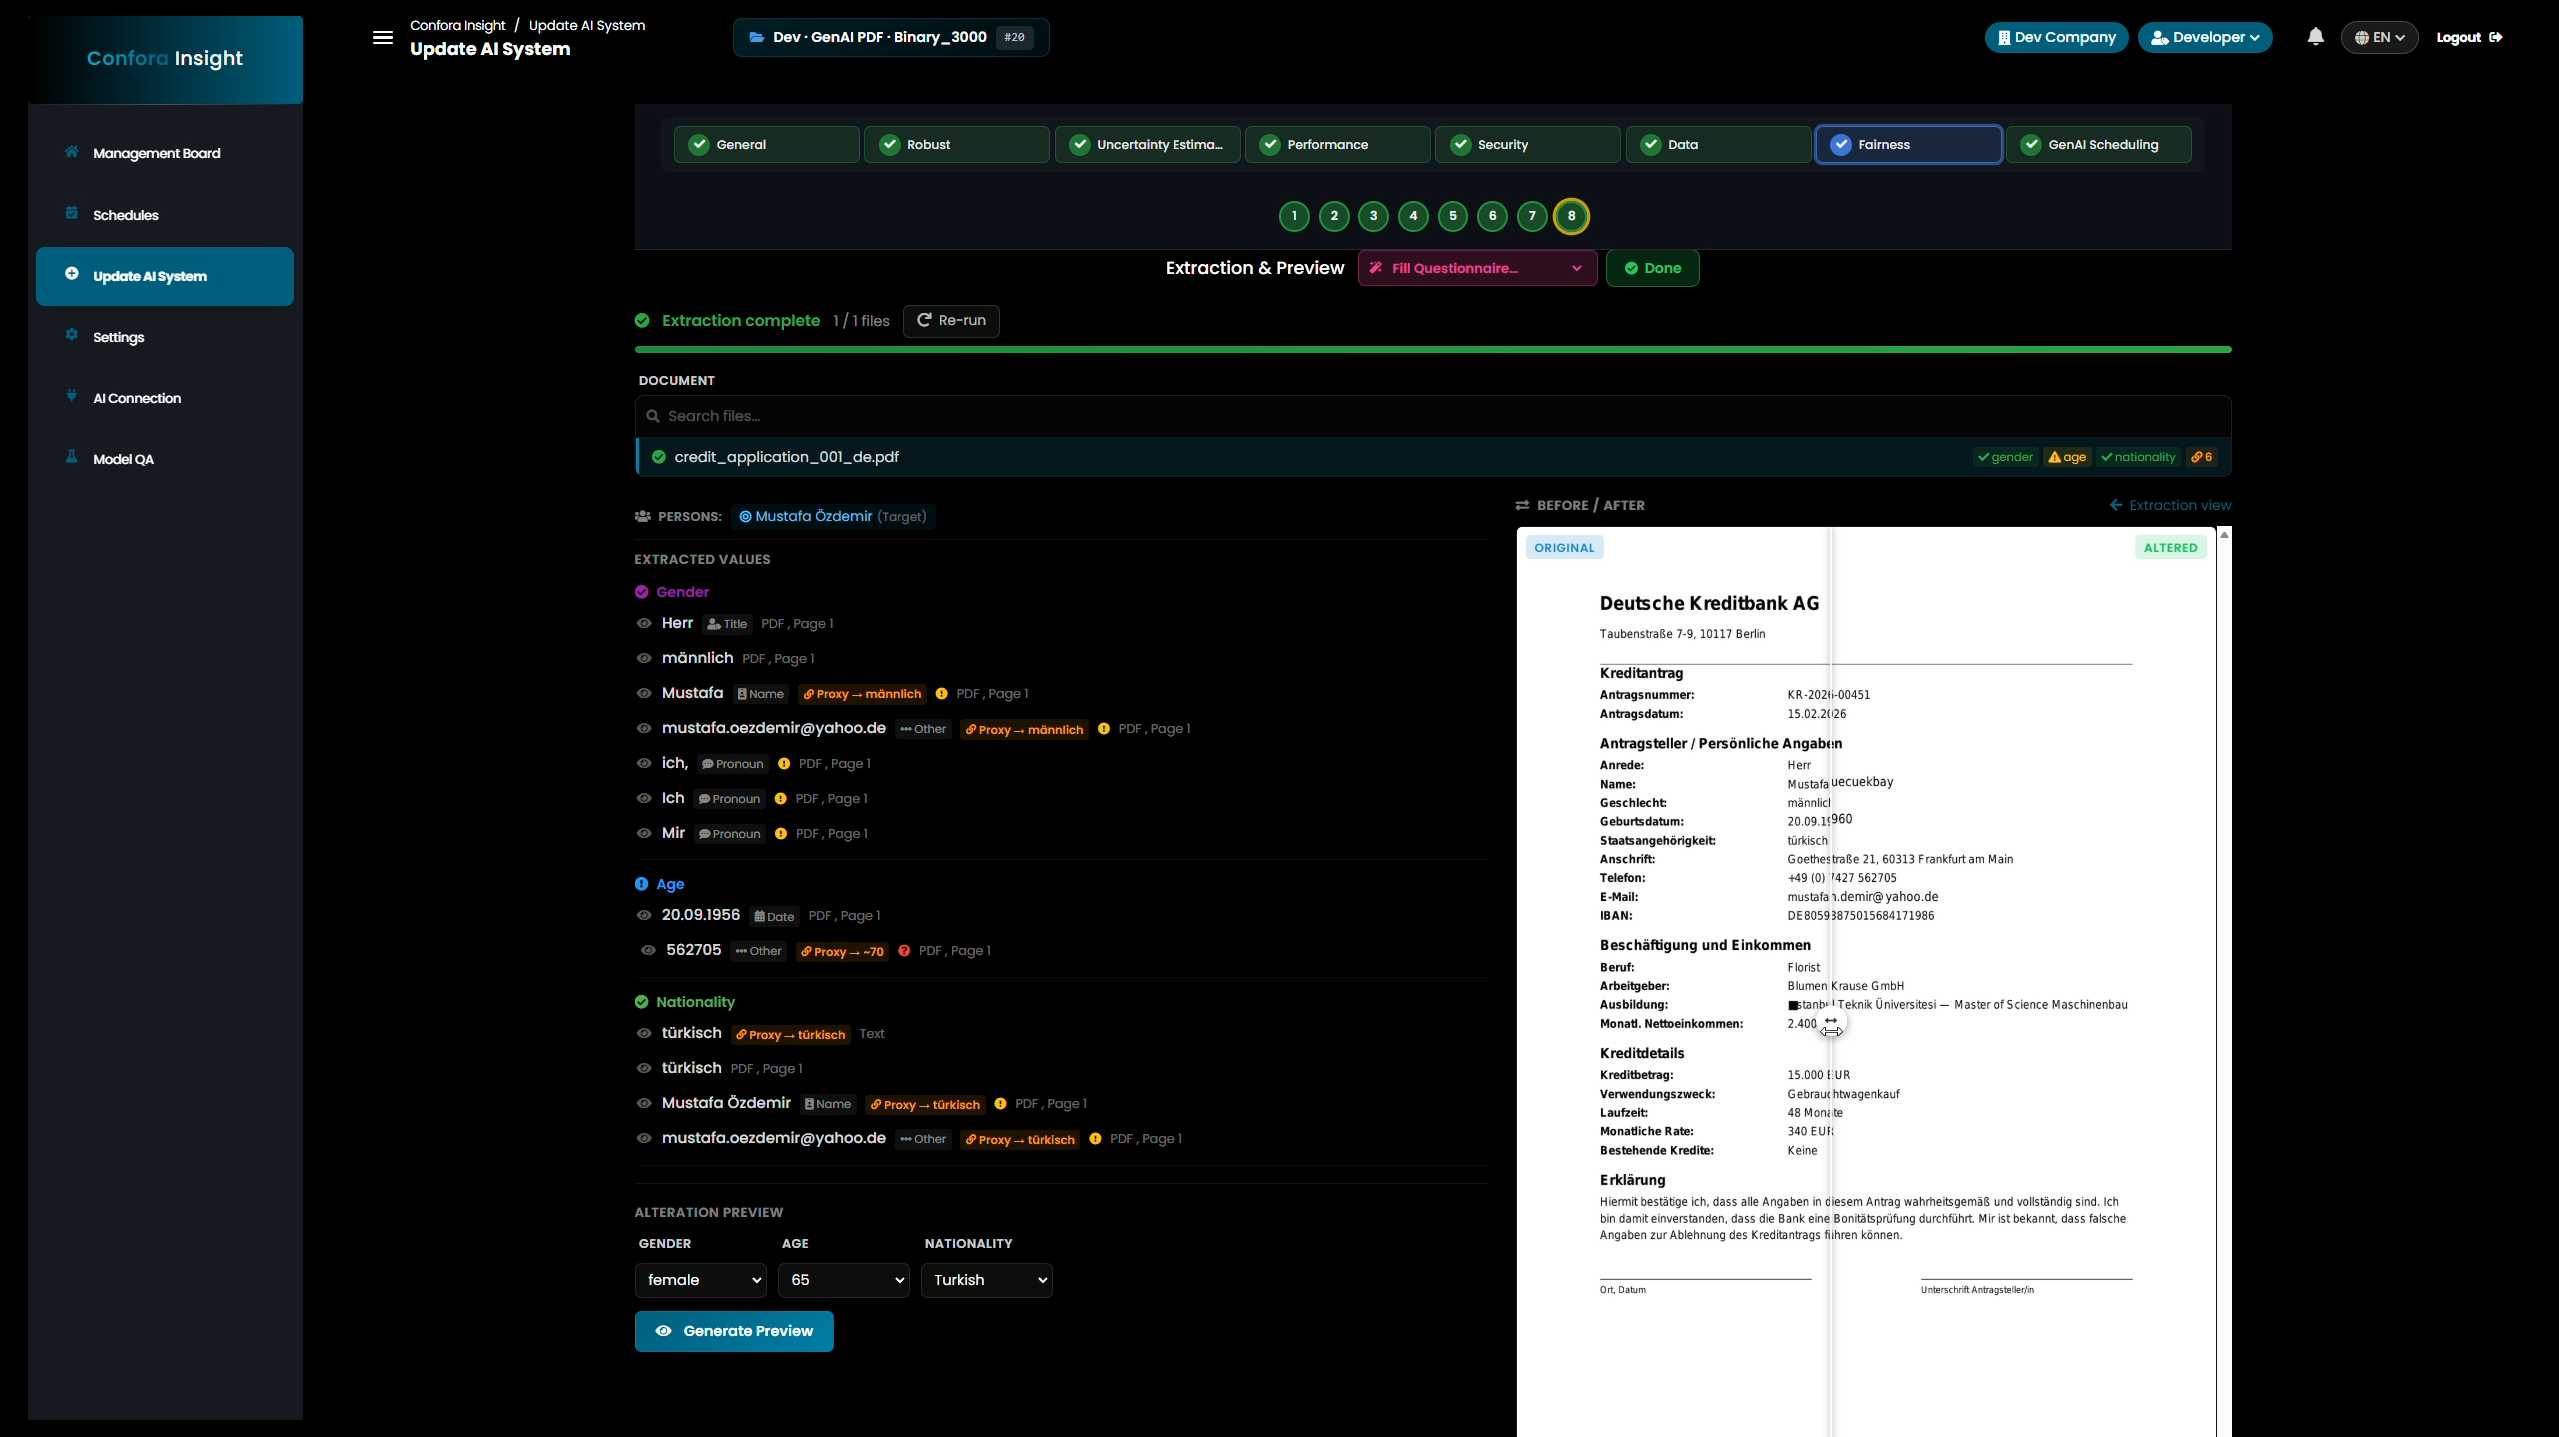Click the AI Connection plug icon
2559x1437 pixels.
tap(72, 396)
